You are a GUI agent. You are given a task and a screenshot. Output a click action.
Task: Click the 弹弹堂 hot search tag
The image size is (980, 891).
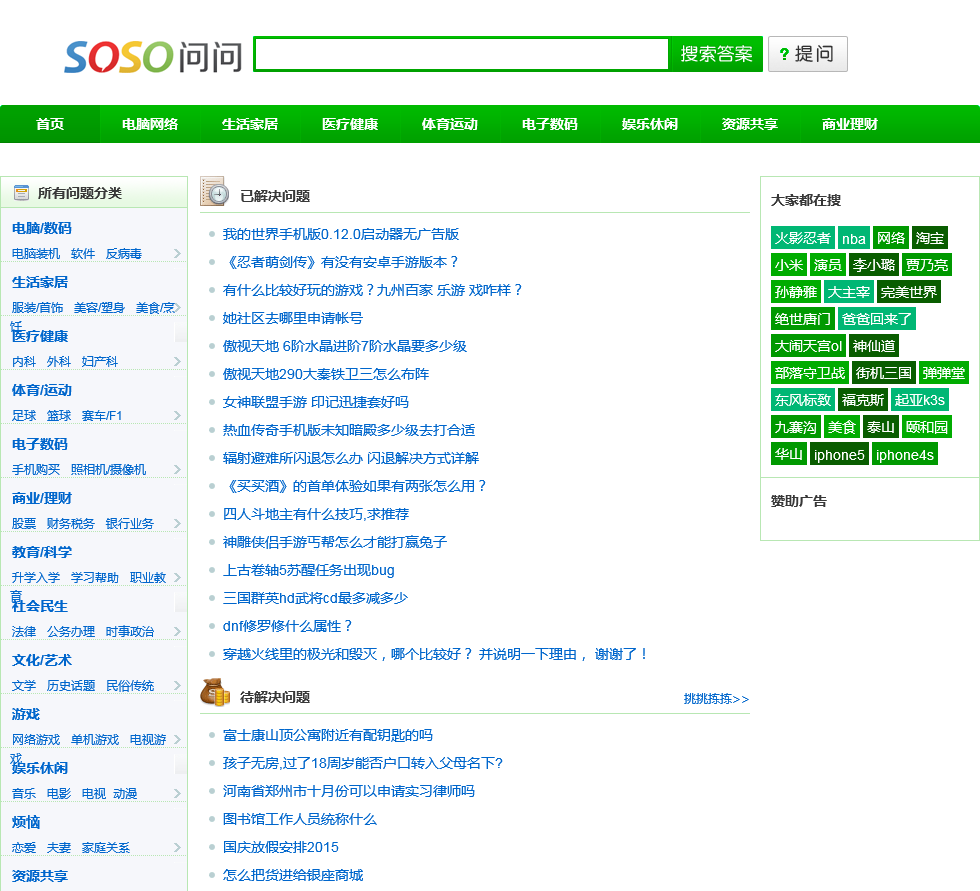pos(944,373)
